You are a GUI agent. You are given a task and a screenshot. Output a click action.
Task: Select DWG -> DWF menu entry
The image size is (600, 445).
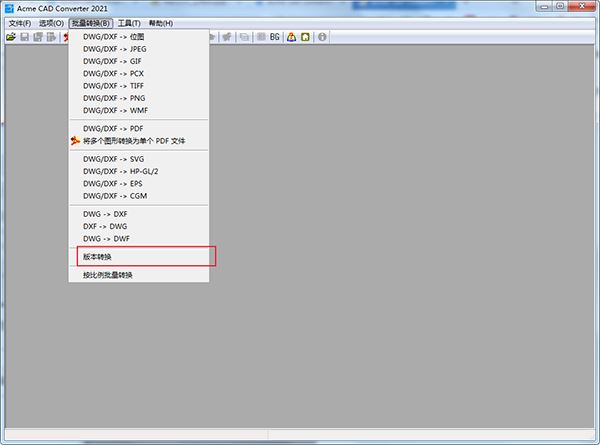[139, 238]
